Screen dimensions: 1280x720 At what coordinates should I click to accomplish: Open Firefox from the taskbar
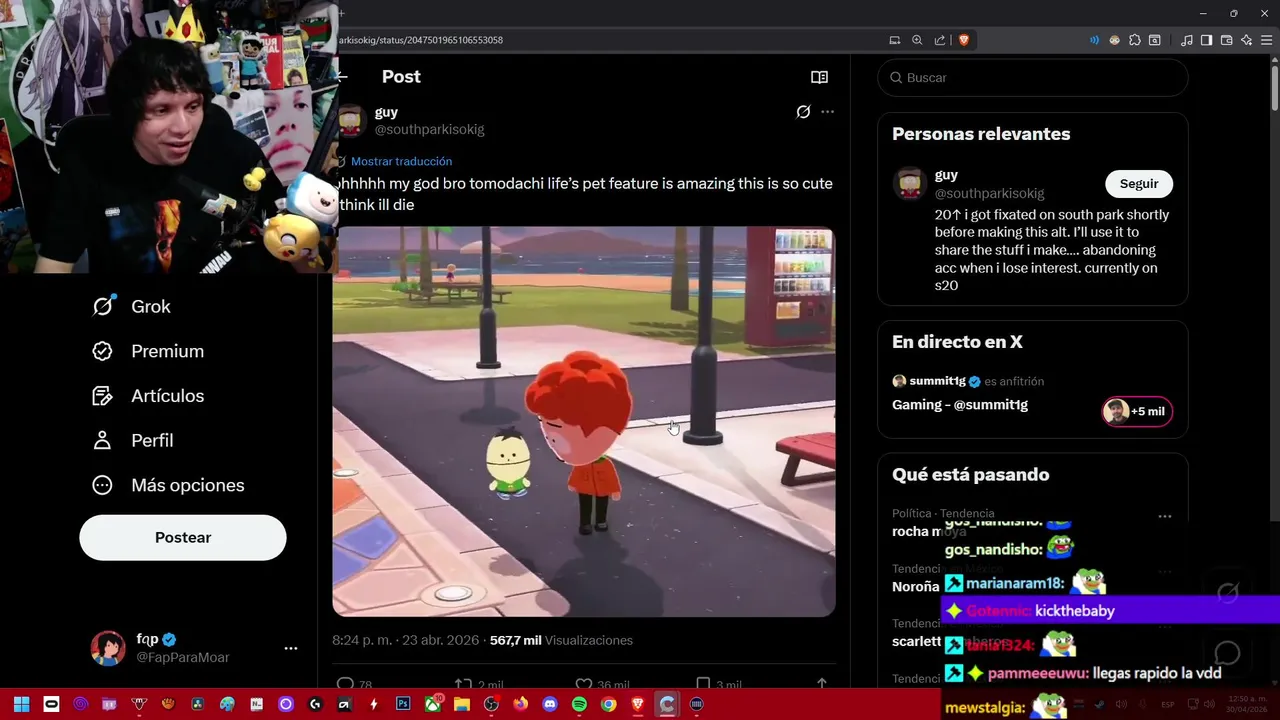click(520, 704)
